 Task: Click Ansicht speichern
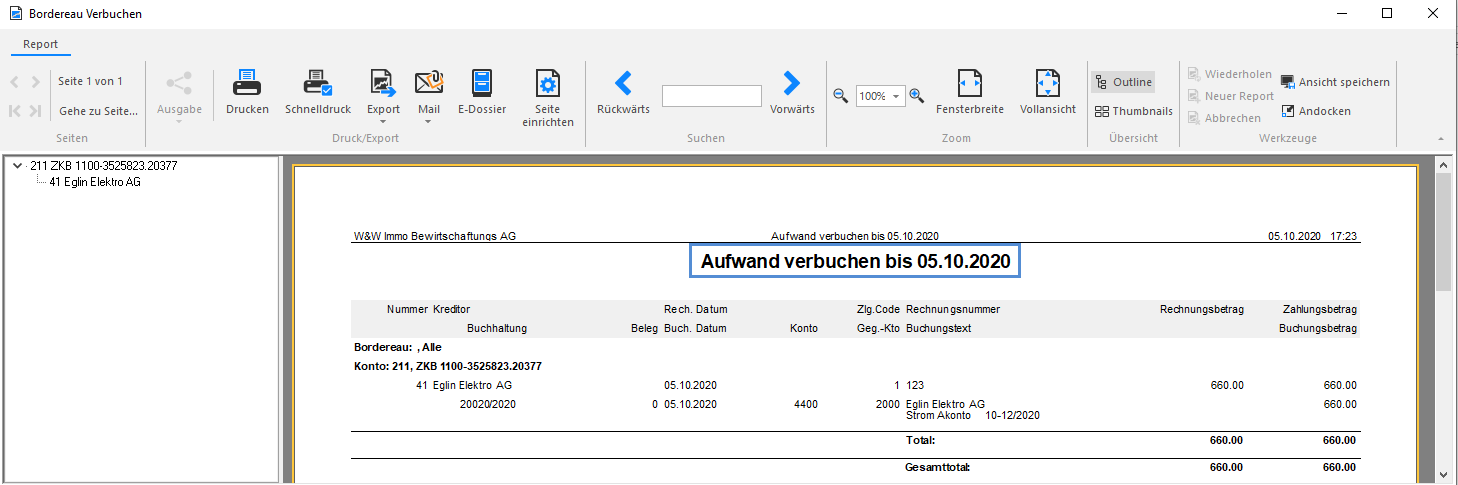coord(1335,82)
